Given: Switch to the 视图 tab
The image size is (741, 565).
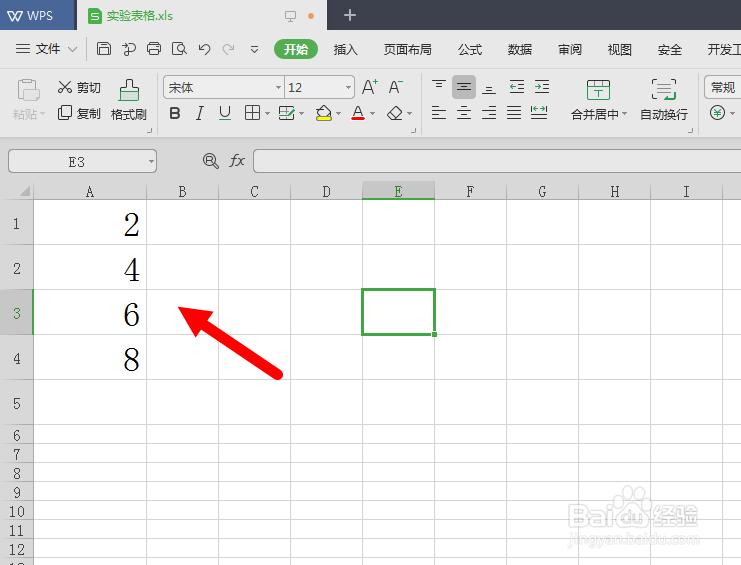Looking at the screenshot, I should pyautogui.click(x=620, y=49).
